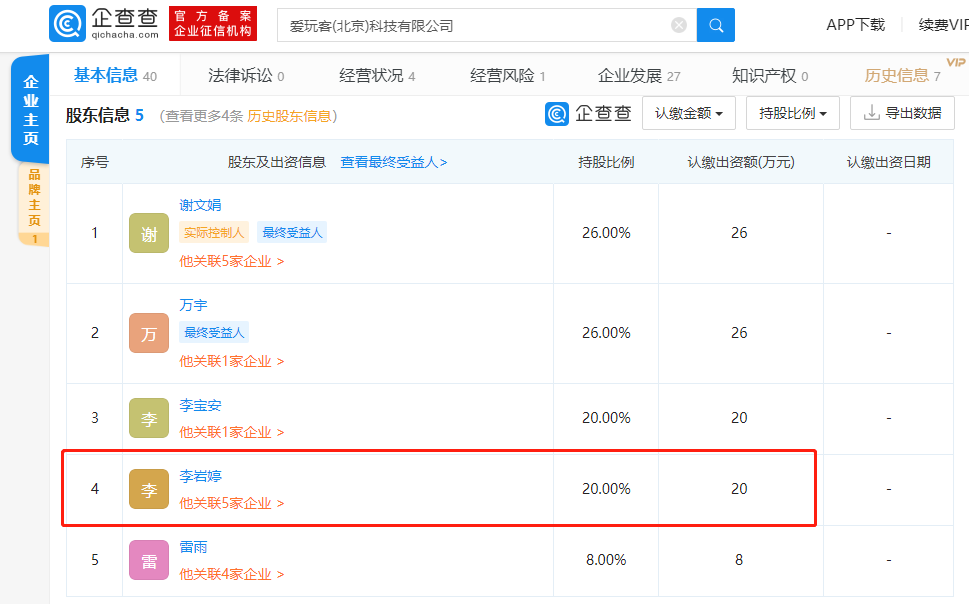View 李岩婷's 他关联5家企业 link
The width and height of the screenshot is (969, 604).
coord(232,503)
